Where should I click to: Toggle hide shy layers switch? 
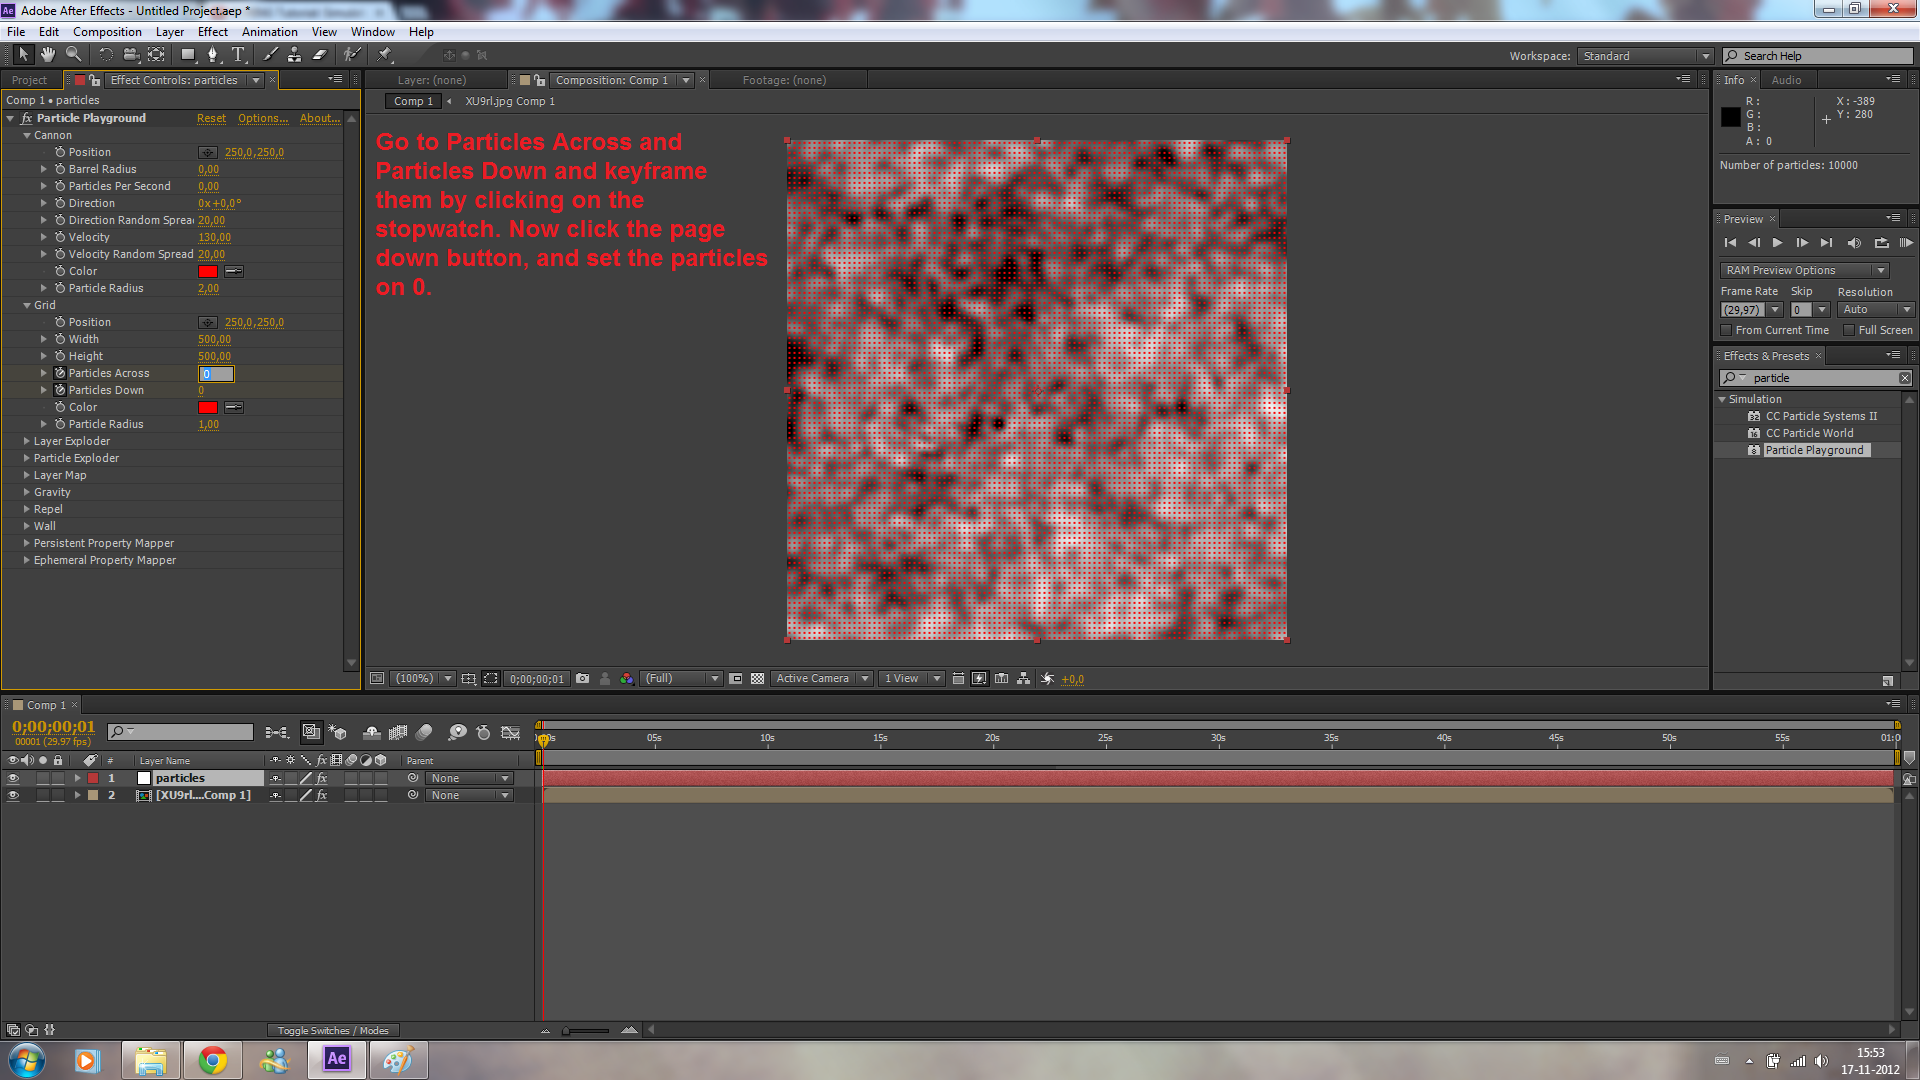[x=371, y=732]
